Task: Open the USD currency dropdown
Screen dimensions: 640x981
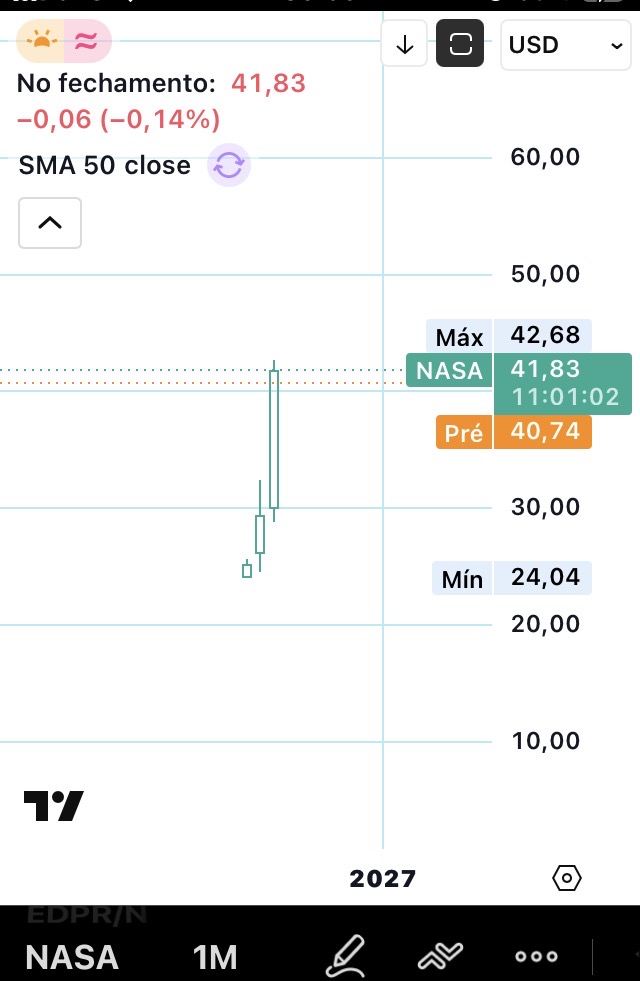Action: tap(566, 45)
